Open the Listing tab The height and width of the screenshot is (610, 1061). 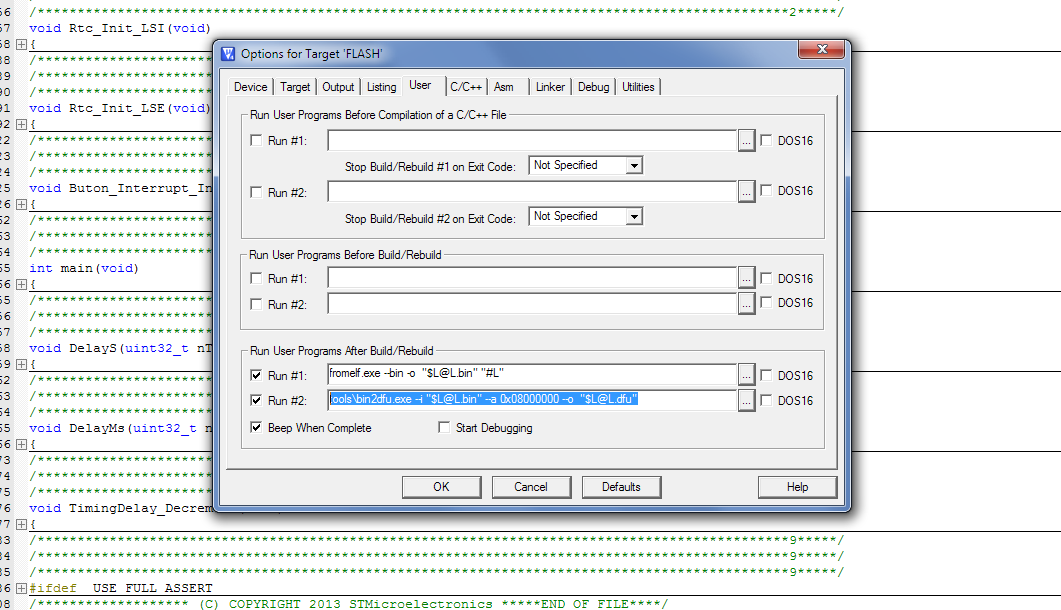[x=382, y=87]
